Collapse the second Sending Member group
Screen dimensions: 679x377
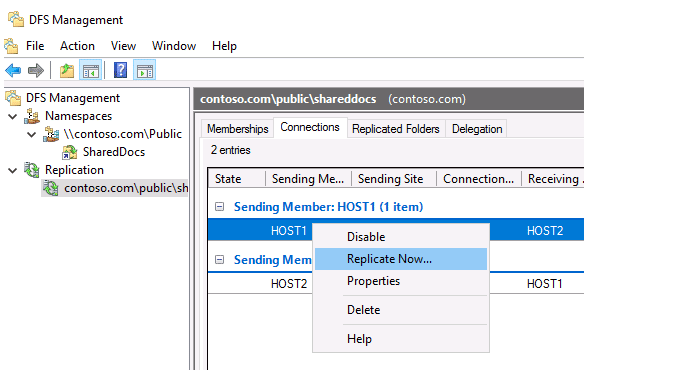220,260
